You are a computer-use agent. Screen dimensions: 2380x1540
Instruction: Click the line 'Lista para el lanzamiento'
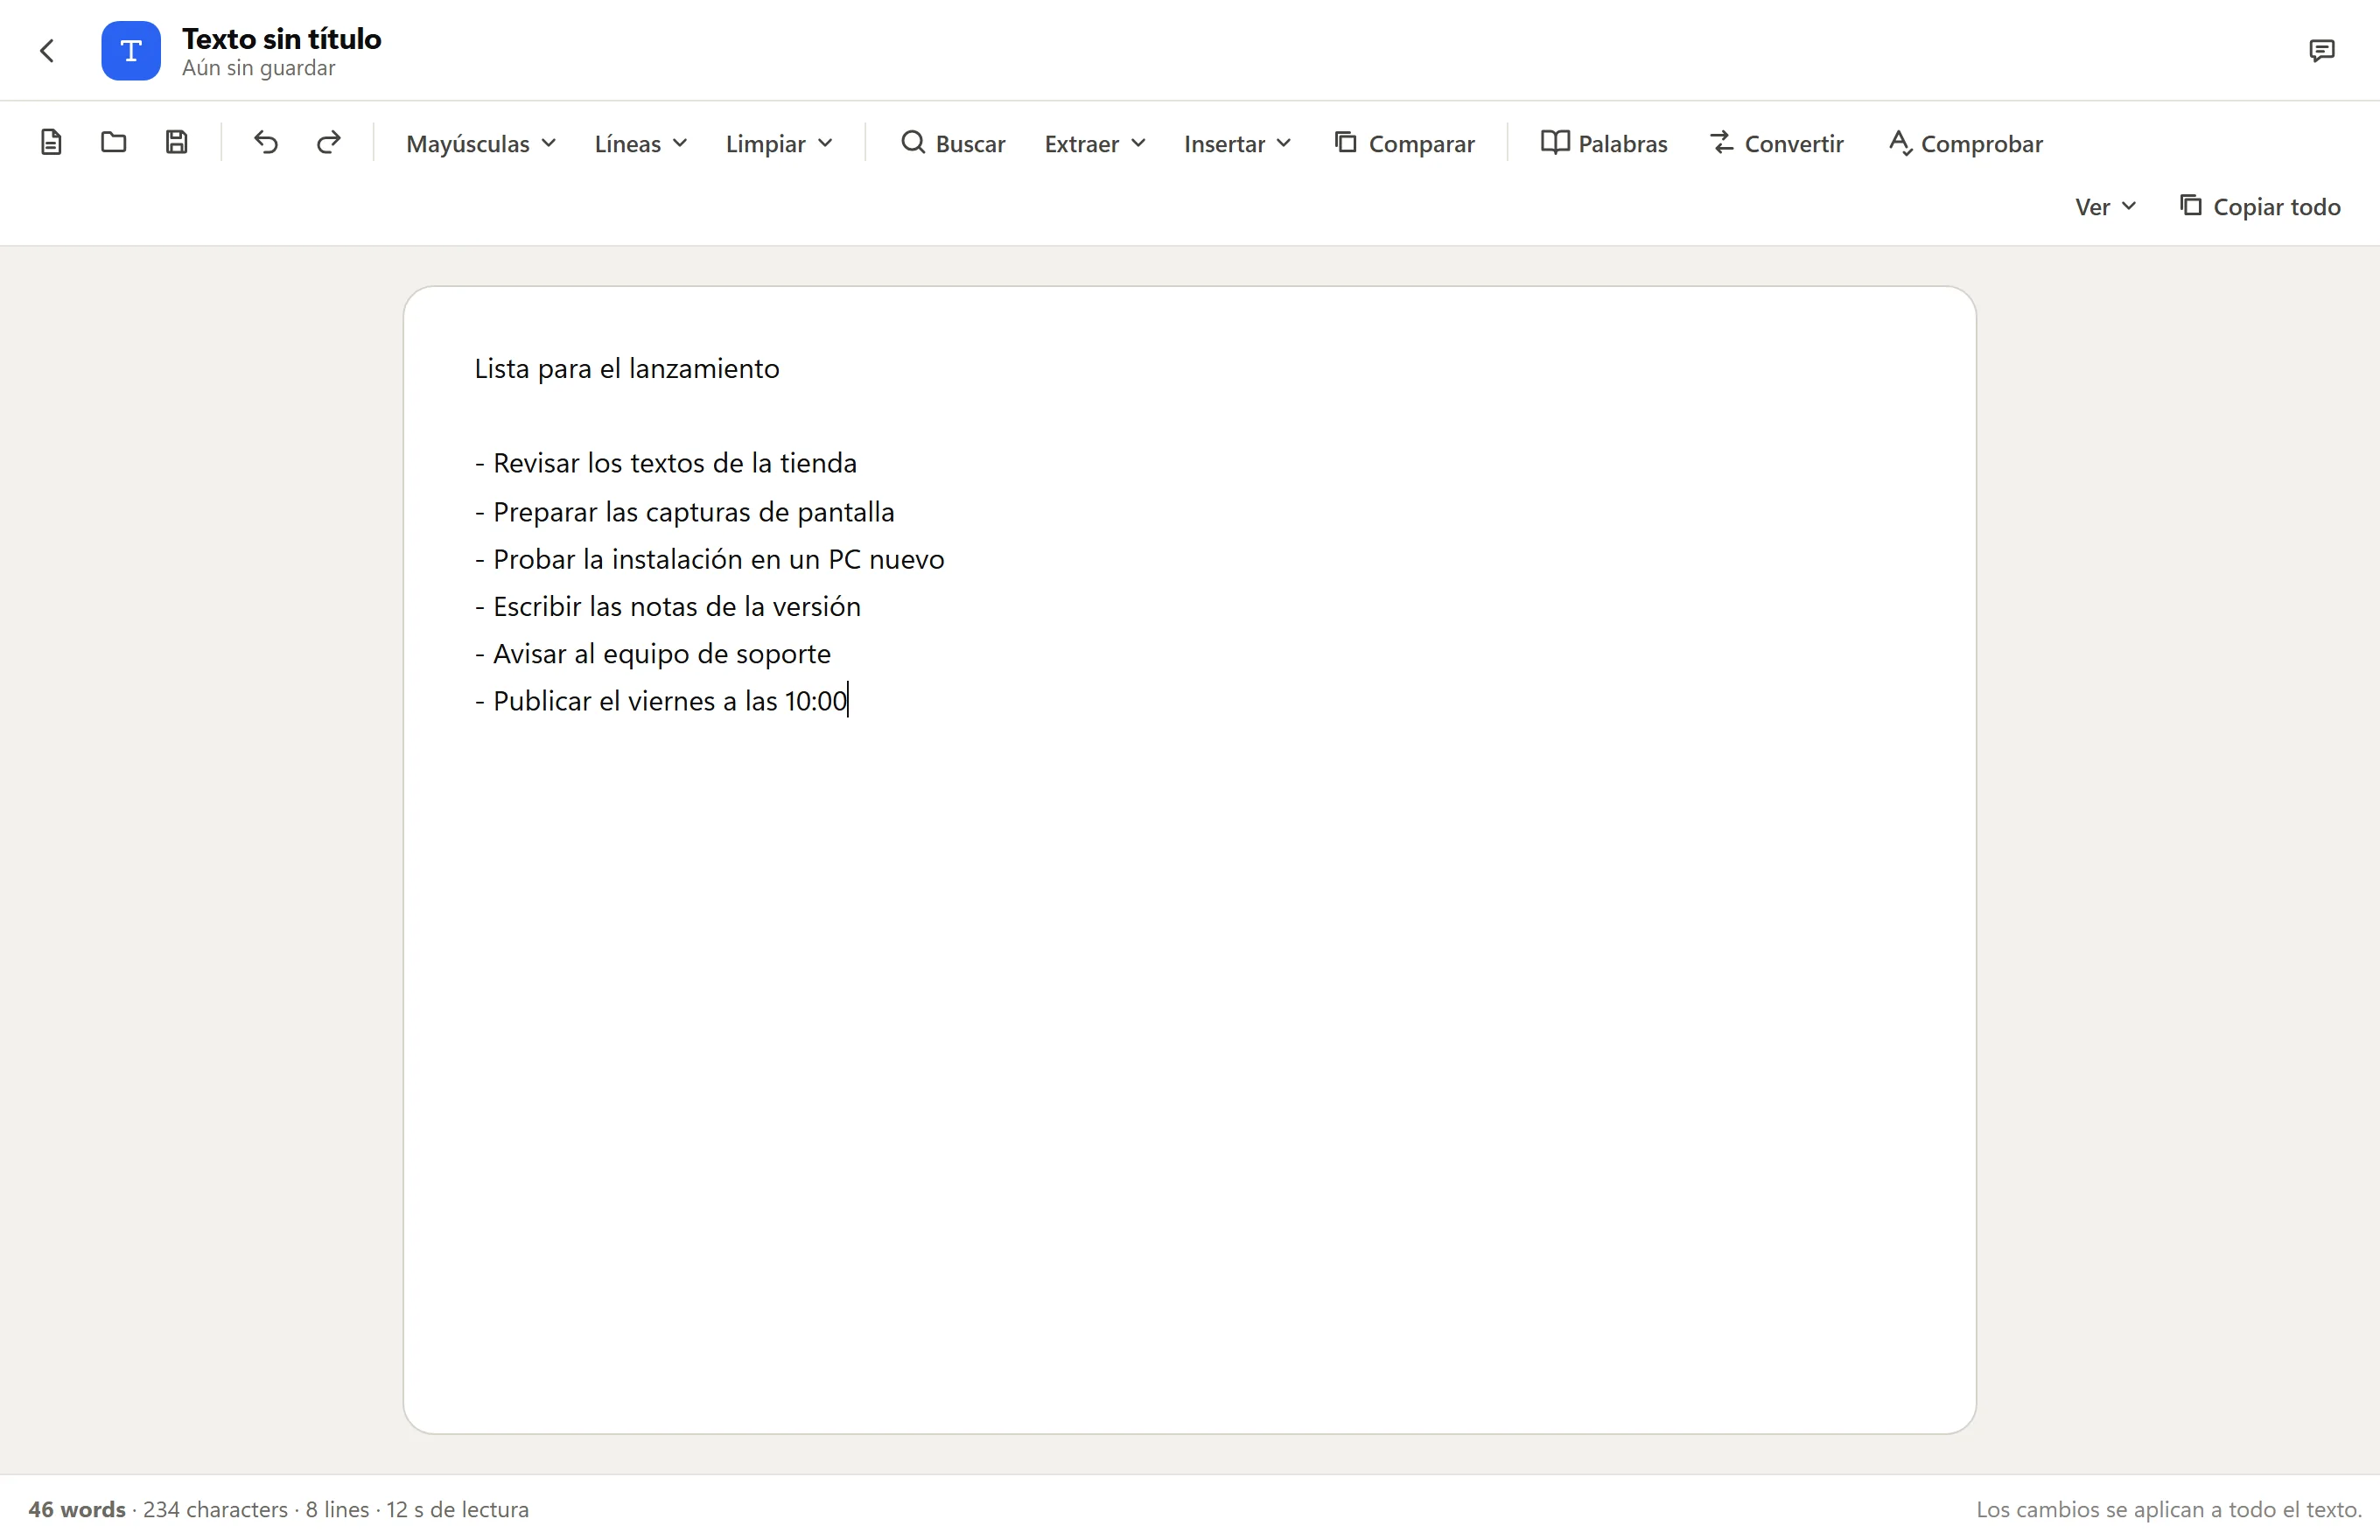(x=627, y=368)
